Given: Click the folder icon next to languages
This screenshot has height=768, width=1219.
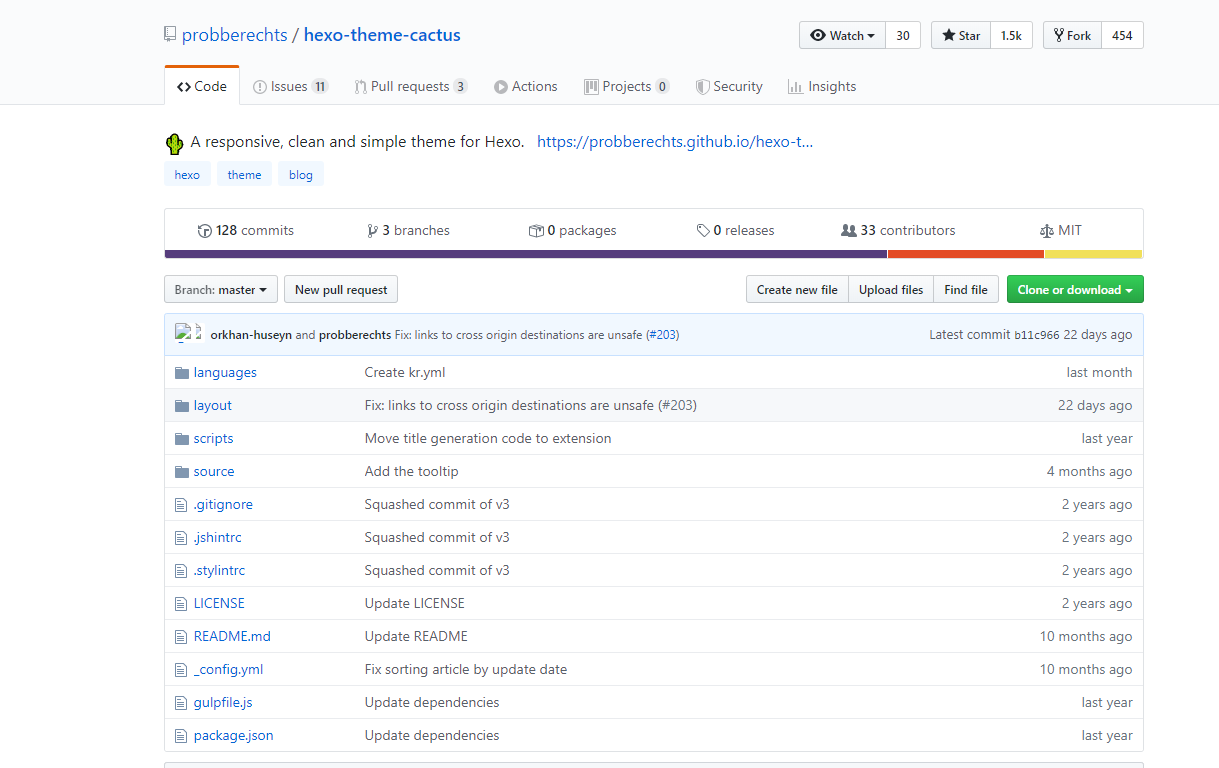Looking at the screenshot, I should pos(181,373).
